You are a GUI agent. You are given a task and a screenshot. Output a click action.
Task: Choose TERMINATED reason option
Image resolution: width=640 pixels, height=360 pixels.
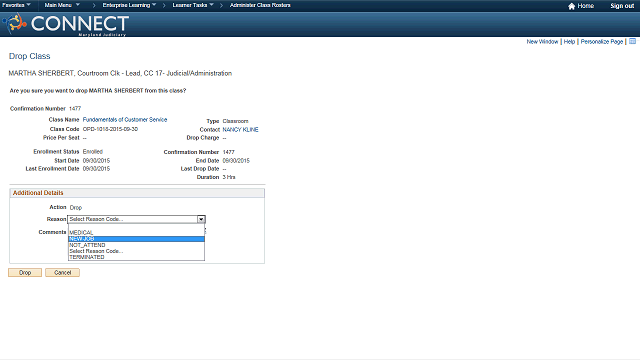136,257
